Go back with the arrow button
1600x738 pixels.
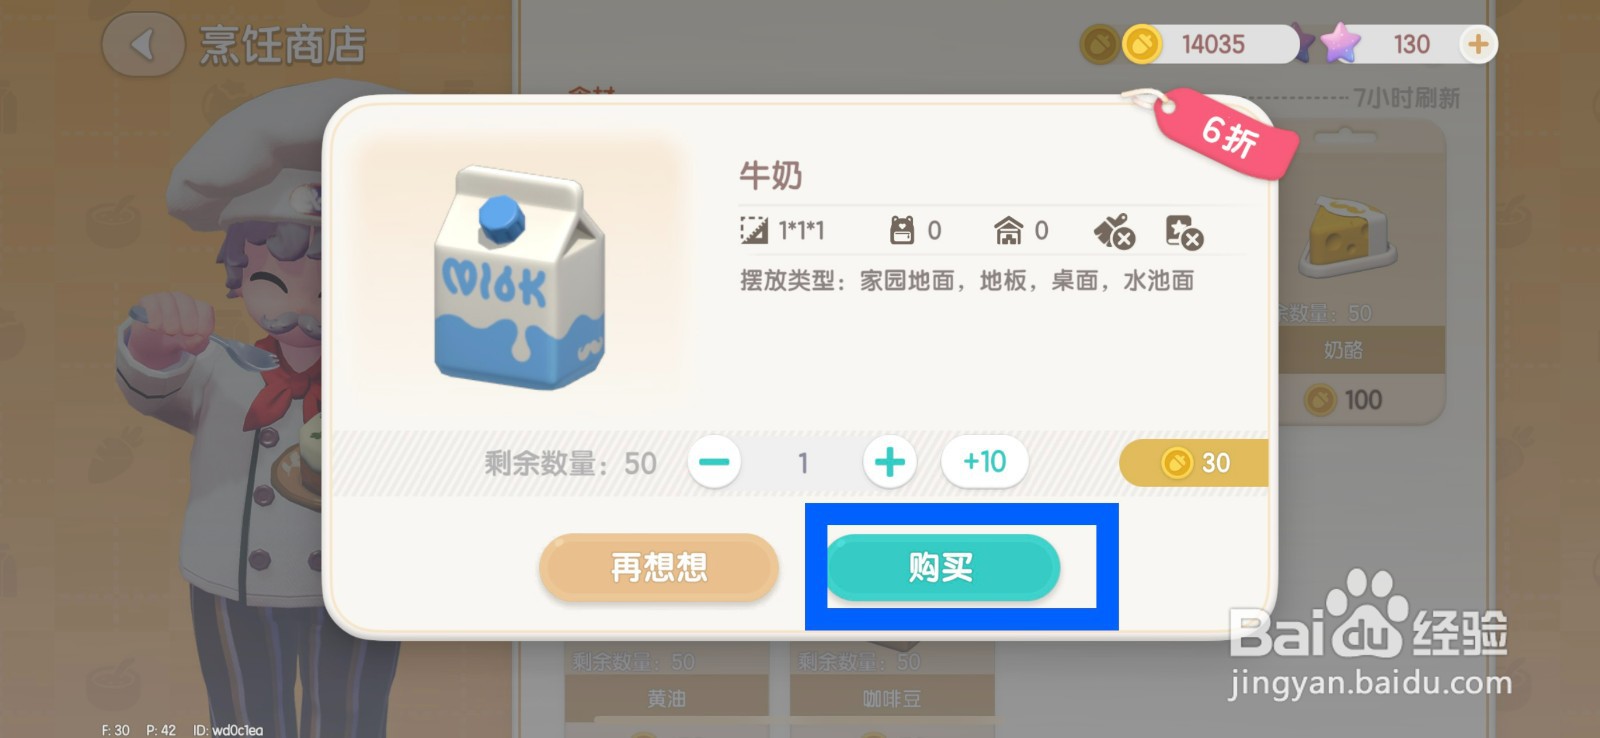coord(142,45)
